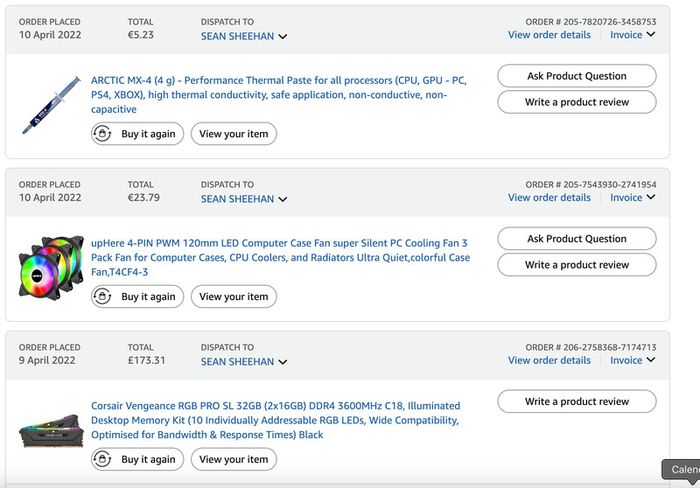View order details for the €5.23 order
Image resolution: width=700 pixels, height=488 pixels.
pyautogui.click(x=549, y=35)
